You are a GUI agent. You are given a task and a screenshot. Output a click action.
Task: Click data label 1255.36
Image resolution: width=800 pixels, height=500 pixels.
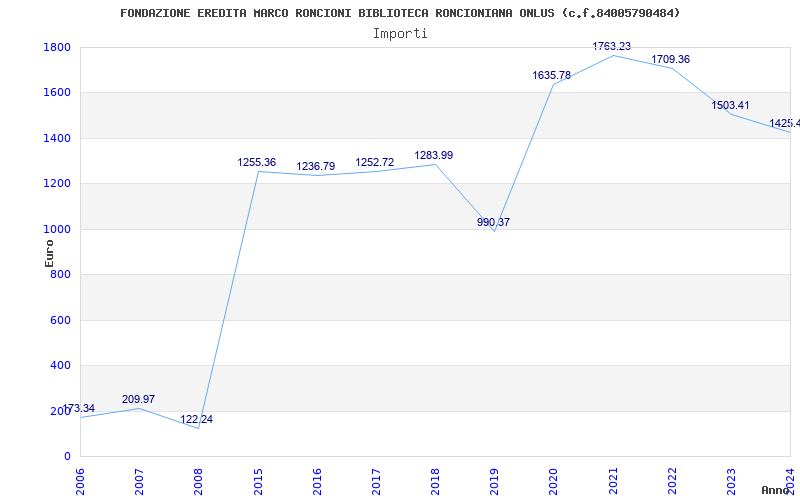tap(257, 162)
